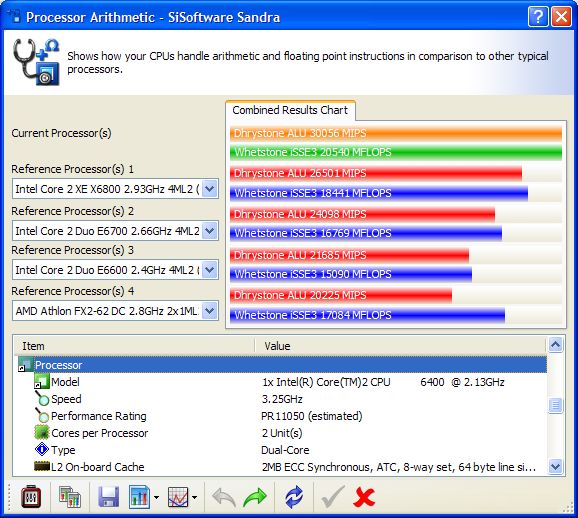
Task: Select the Processor group row
Action: 281,365
